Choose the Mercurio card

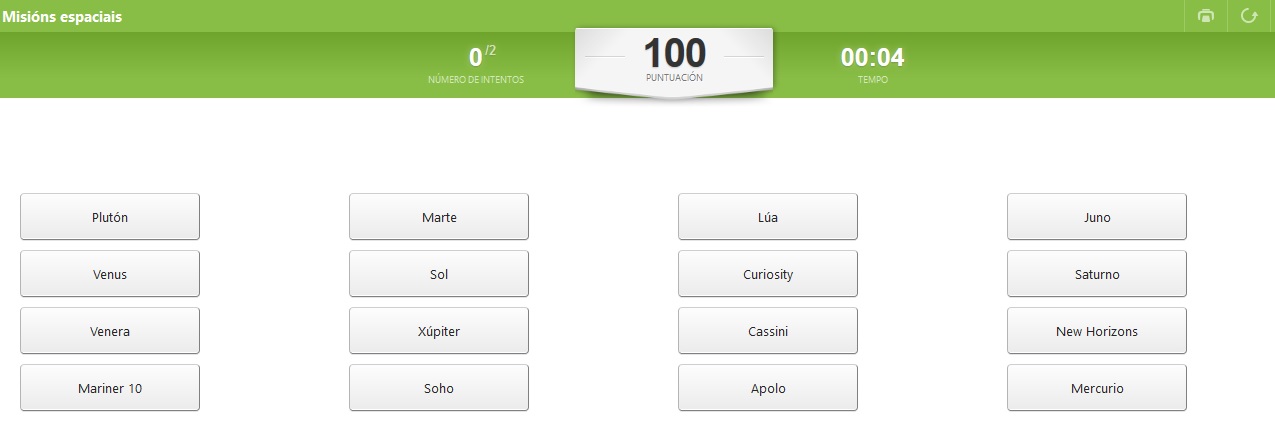click(x=1097, y=388)
